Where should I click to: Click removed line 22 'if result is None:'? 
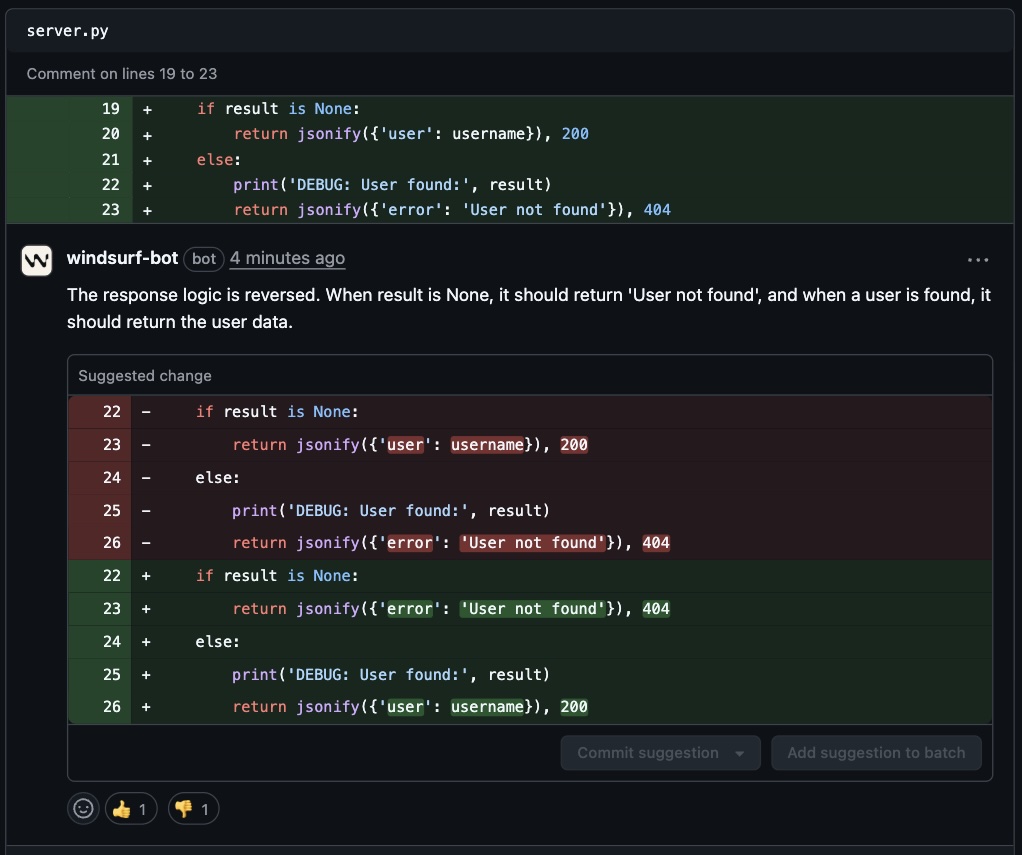pos(530,412)
